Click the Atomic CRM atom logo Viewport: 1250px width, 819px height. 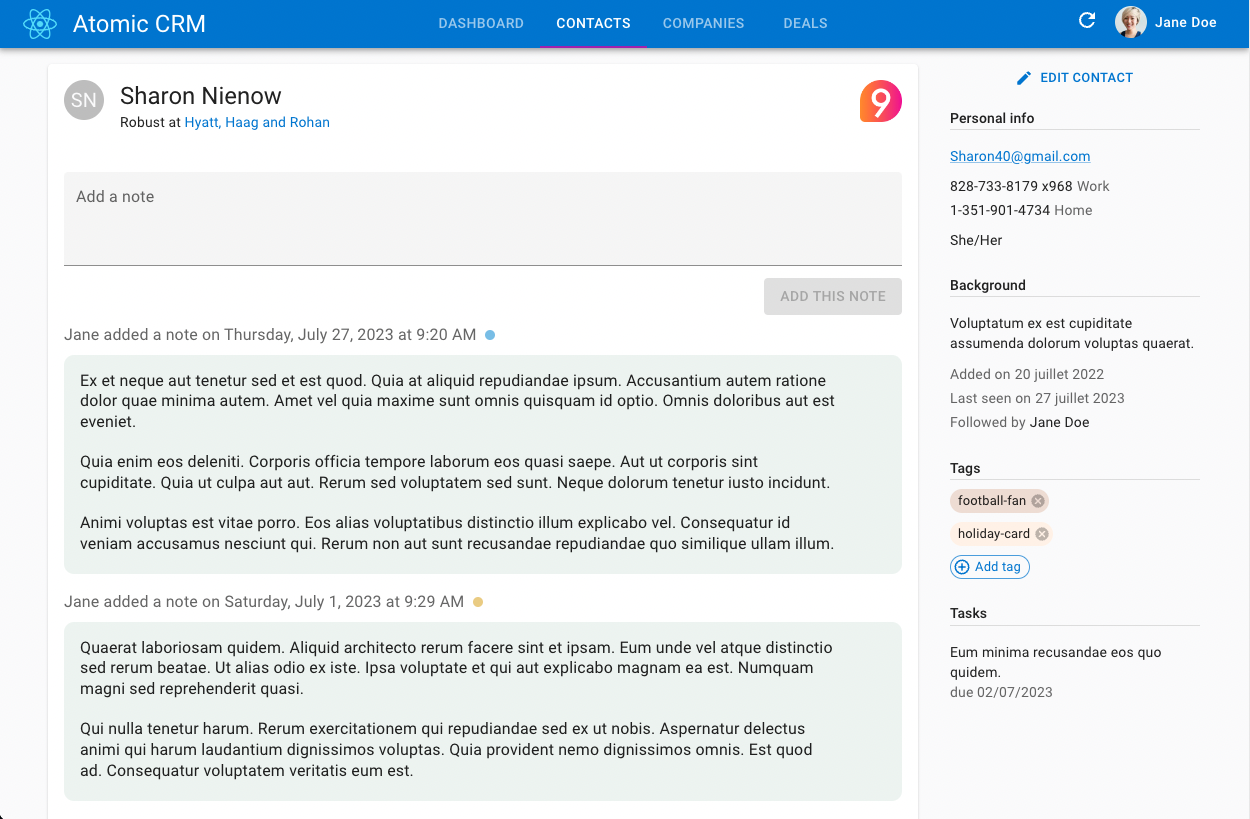pos(40,24)
